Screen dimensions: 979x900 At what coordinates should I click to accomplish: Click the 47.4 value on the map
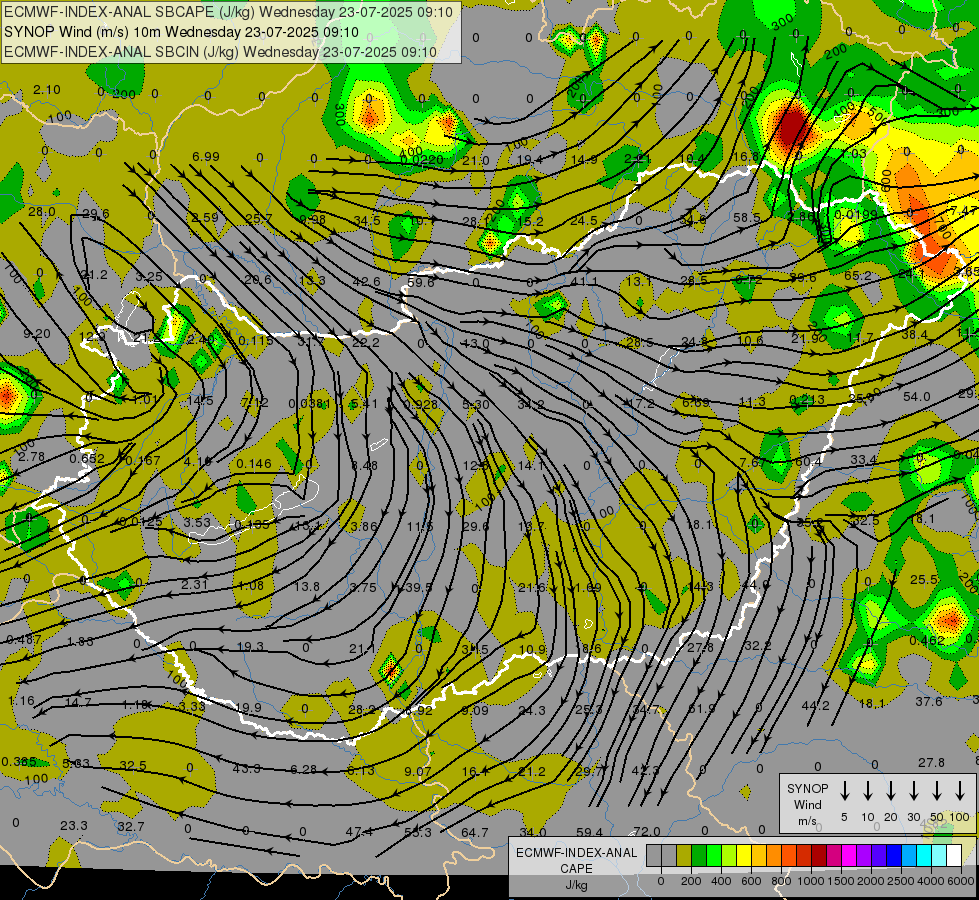click(x=359, y=831)
